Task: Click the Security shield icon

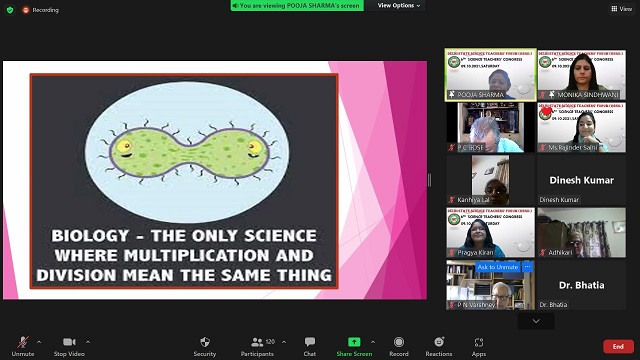Action: click(x=205, y=342)
